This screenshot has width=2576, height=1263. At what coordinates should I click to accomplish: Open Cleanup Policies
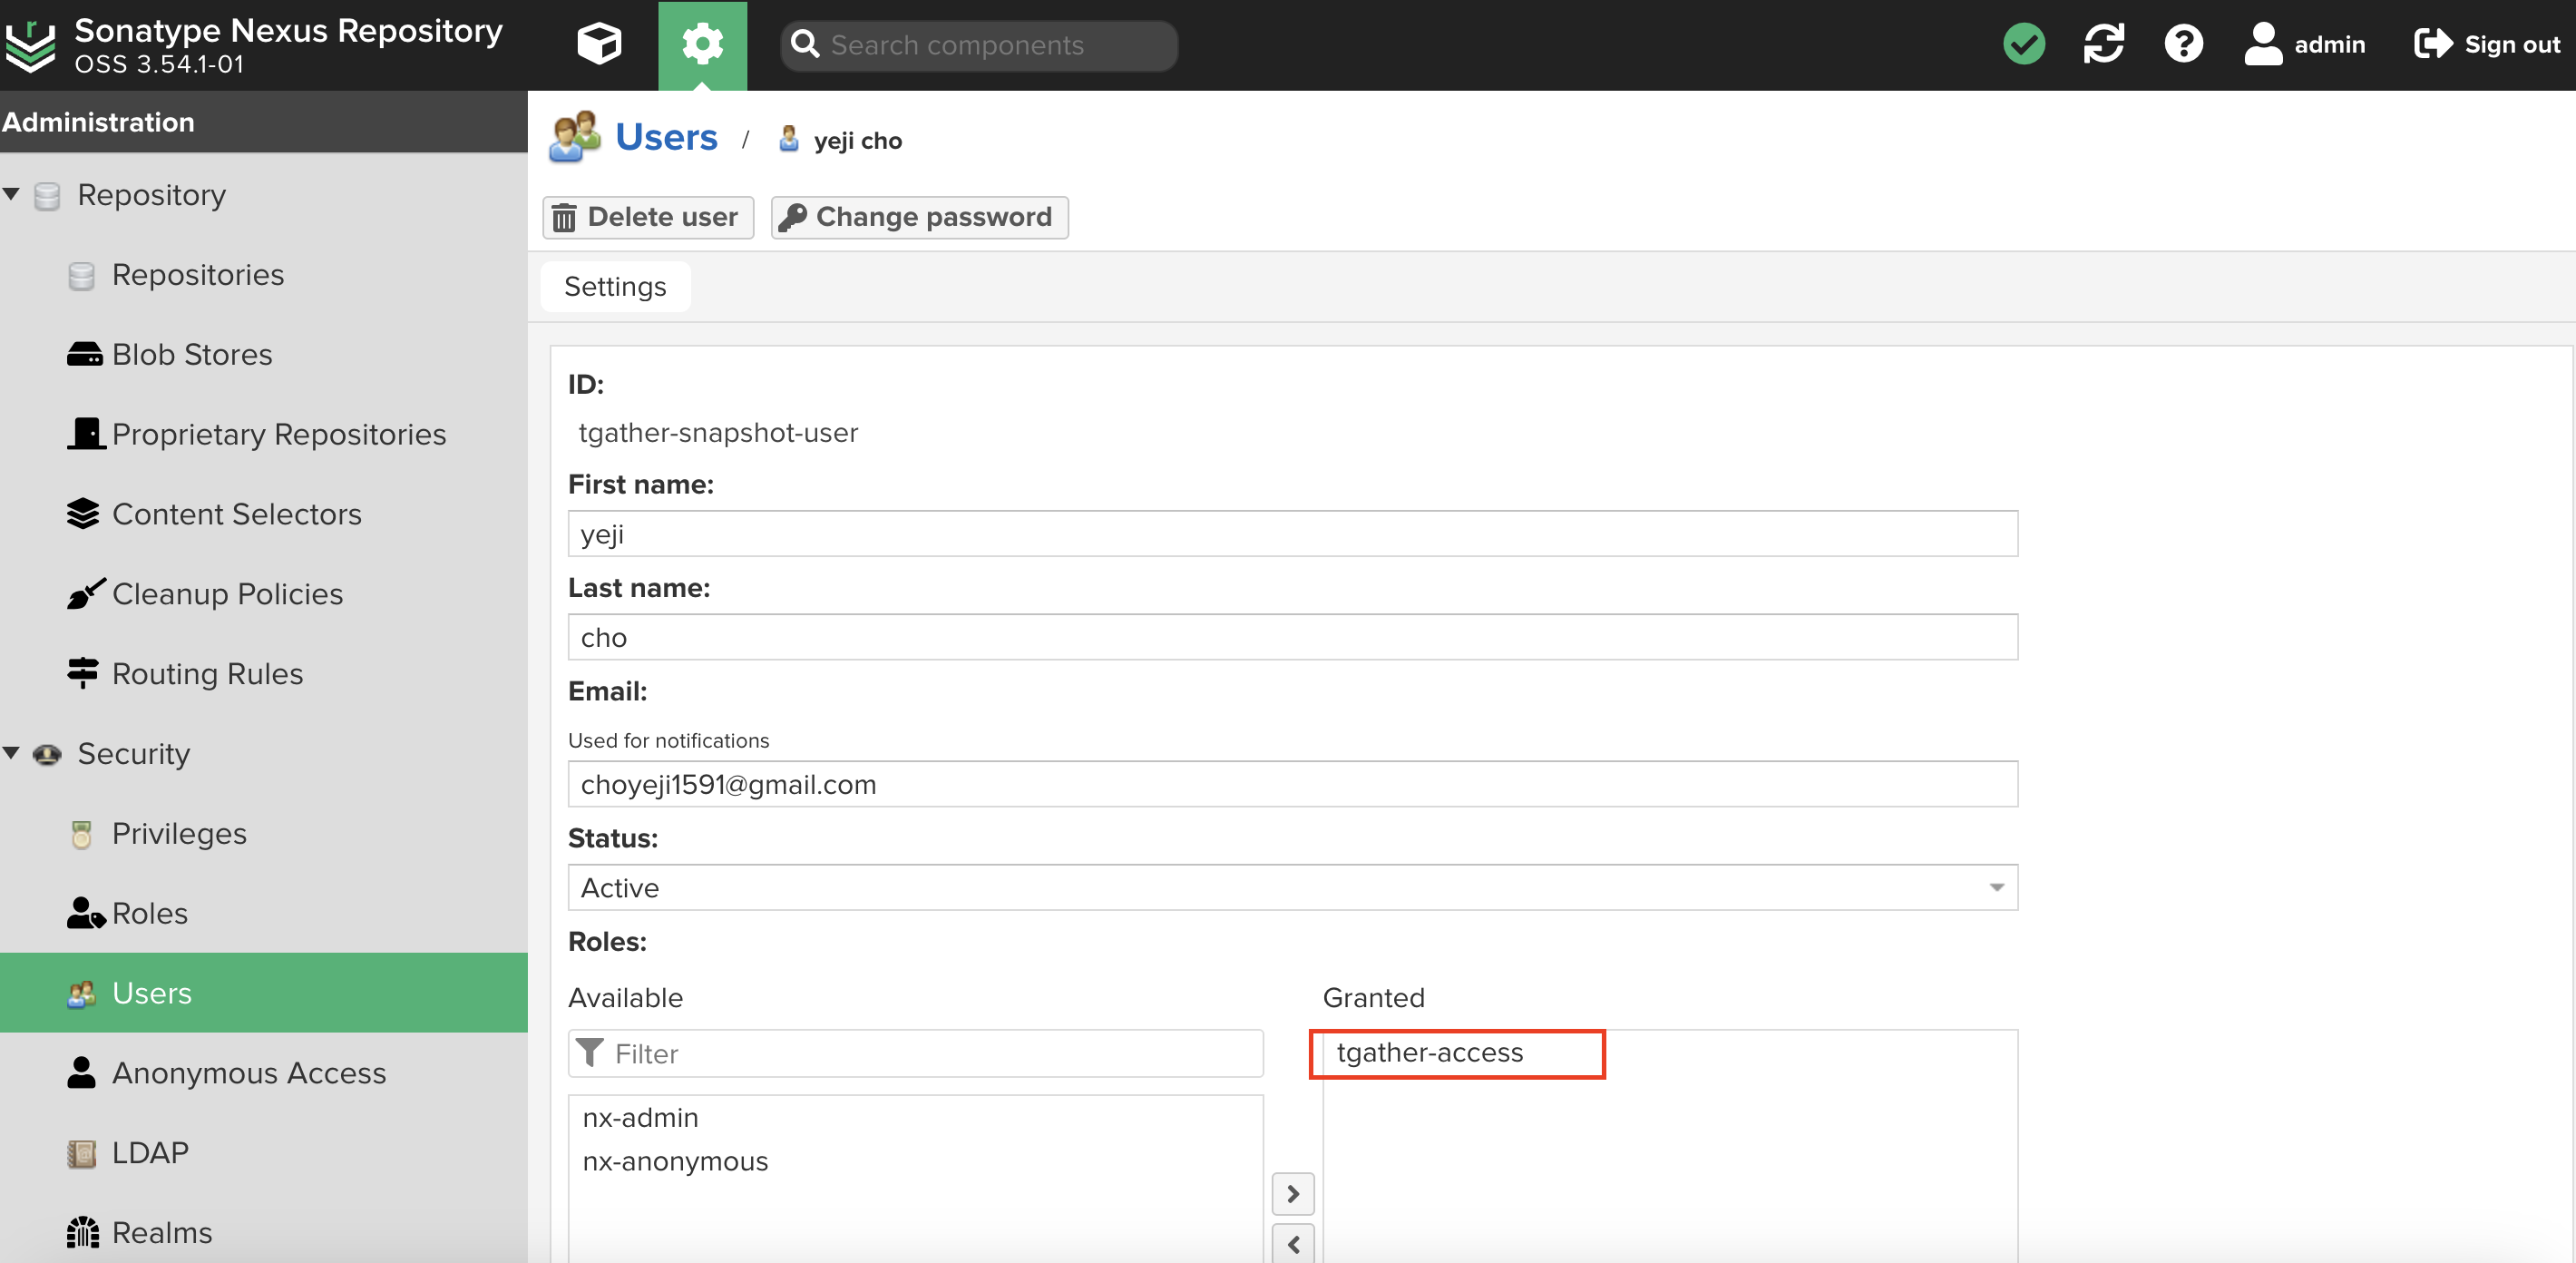point(227,594)
